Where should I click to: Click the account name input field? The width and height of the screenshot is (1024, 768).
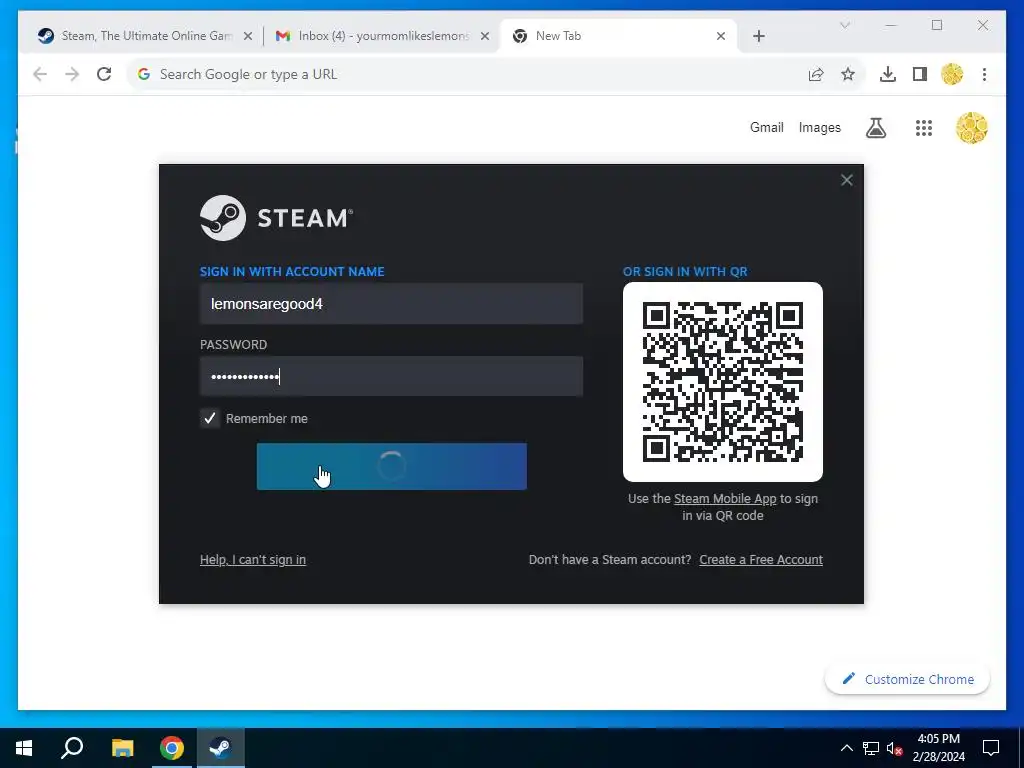tap(391, 304)
